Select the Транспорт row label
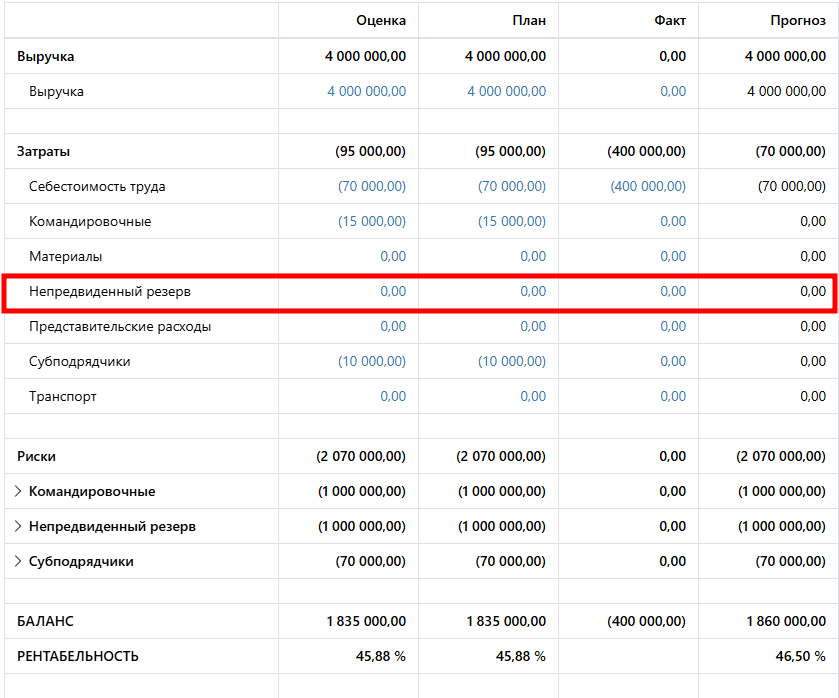The height and width of the screenshot is (698, 839). point(63,396)
